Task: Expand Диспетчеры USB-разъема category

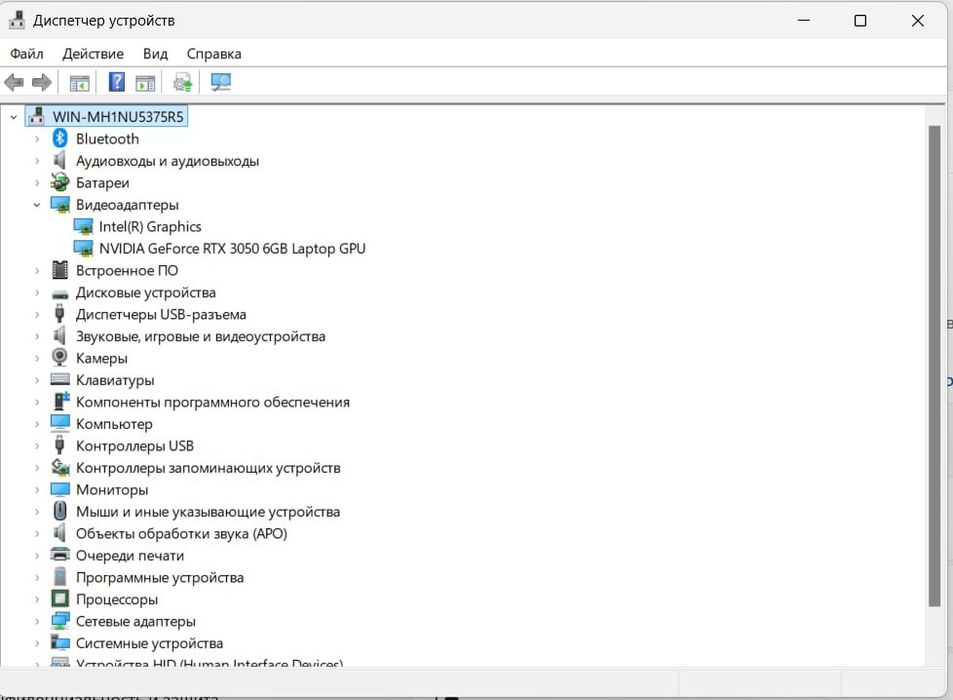Action: point(37,314)
